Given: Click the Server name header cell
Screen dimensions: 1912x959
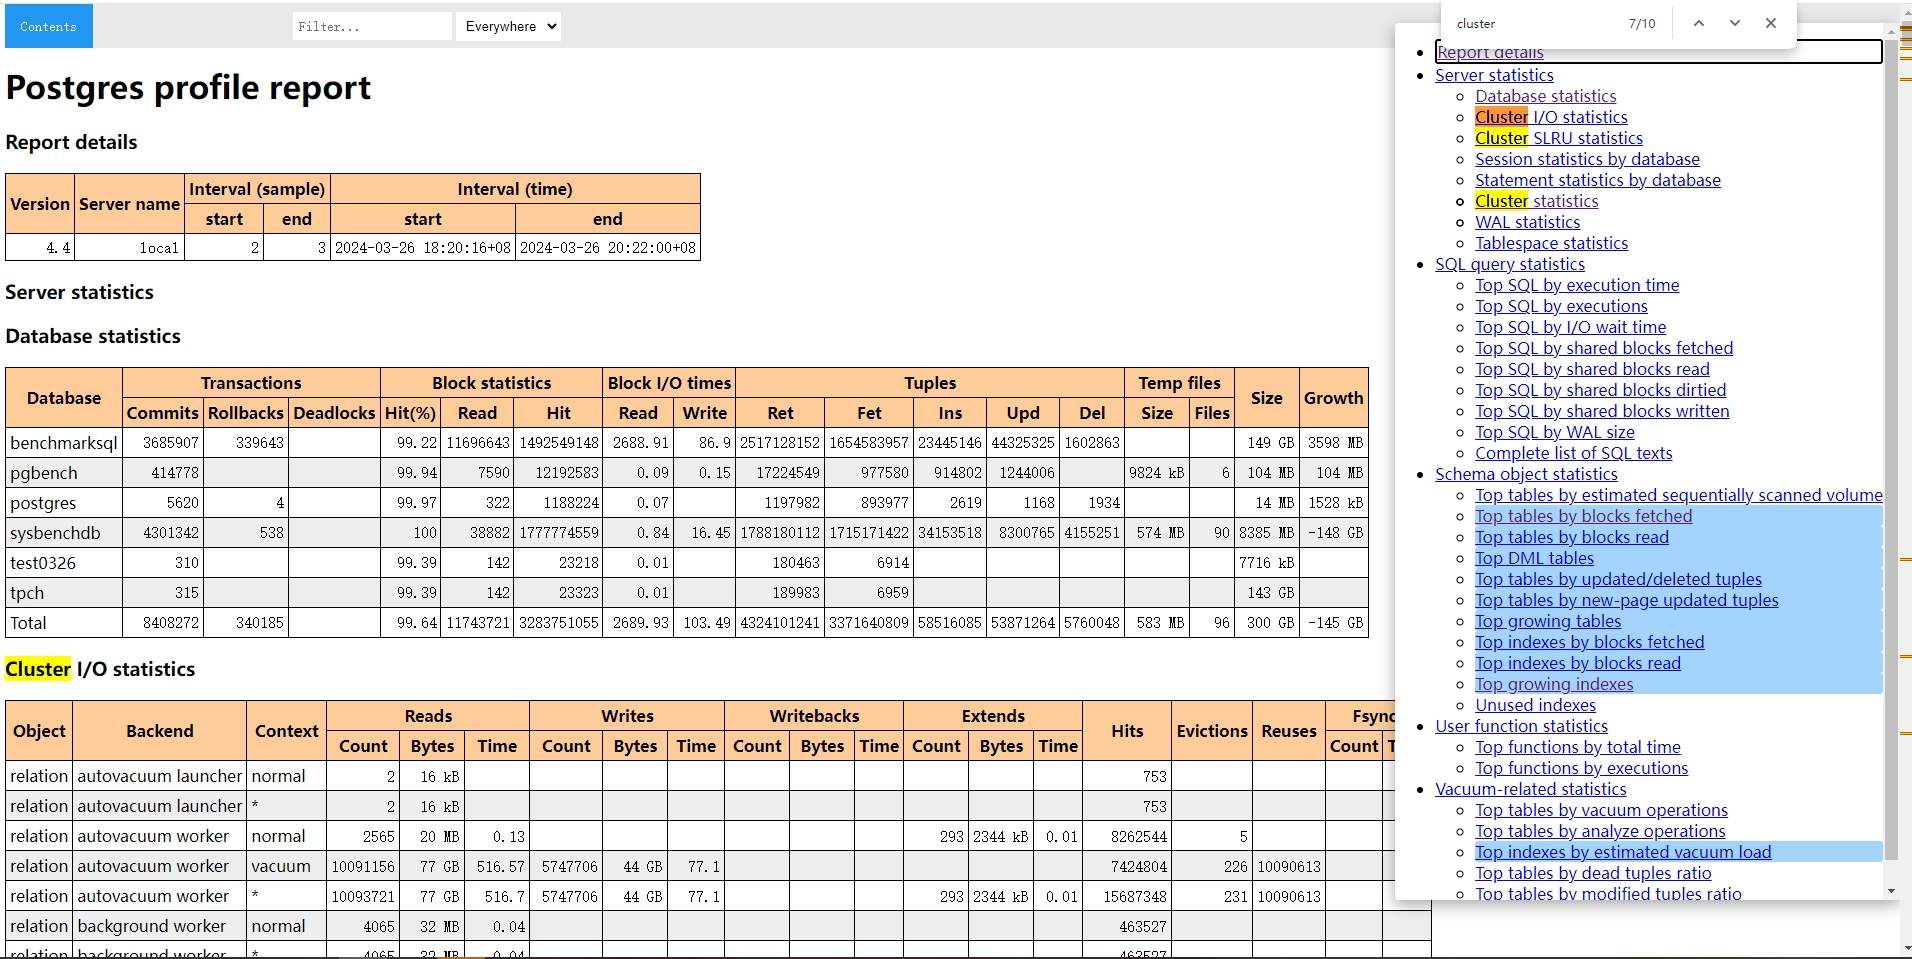Looking at the screenshot, I should (129, 204).
